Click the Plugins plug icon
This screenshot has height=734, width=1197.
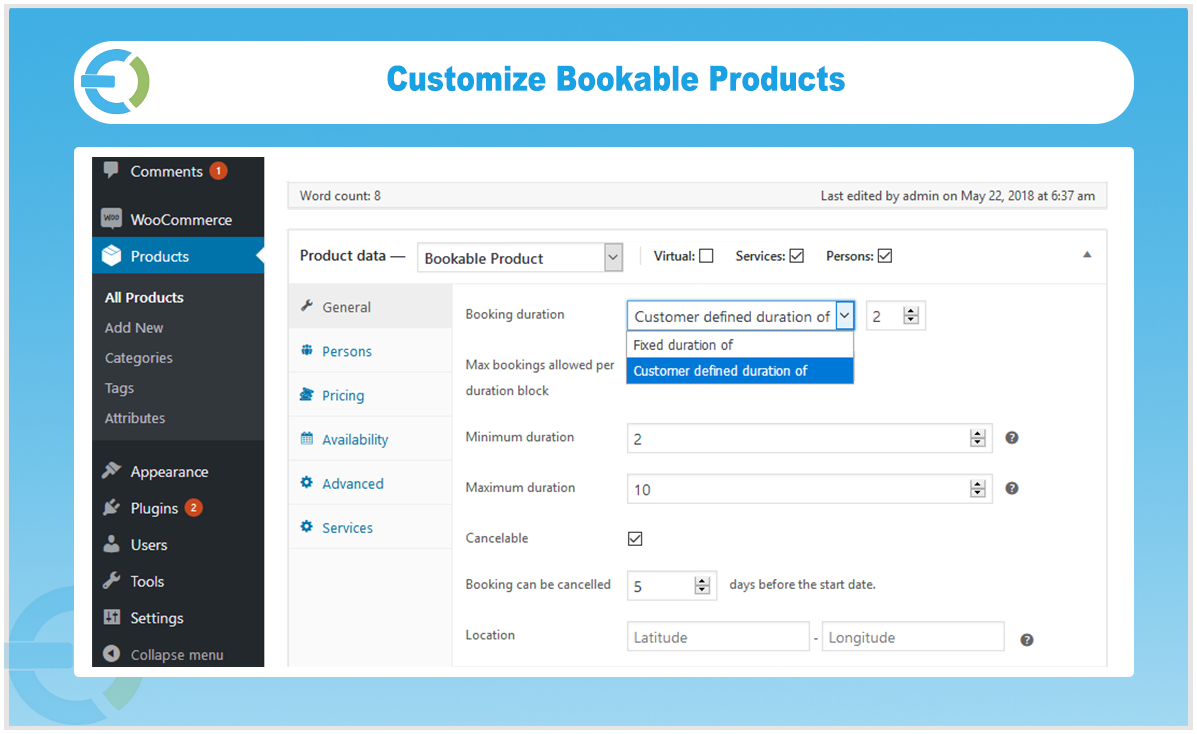112,508
